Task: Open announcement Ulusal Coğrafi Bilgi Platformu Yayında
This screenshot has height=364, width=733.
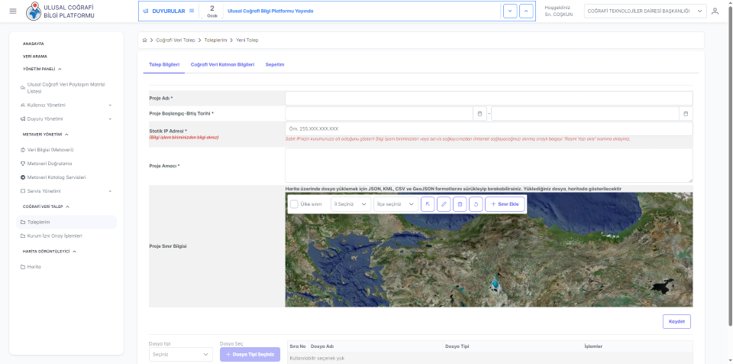Action: coord(271,11)
